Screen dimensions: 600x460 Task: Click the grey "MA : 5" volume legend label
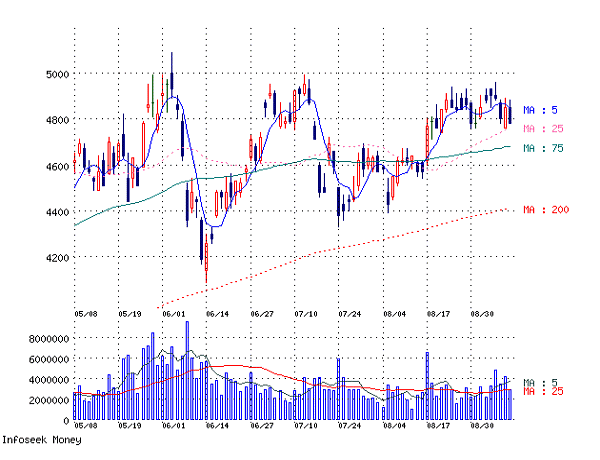[x=540, y=383]
